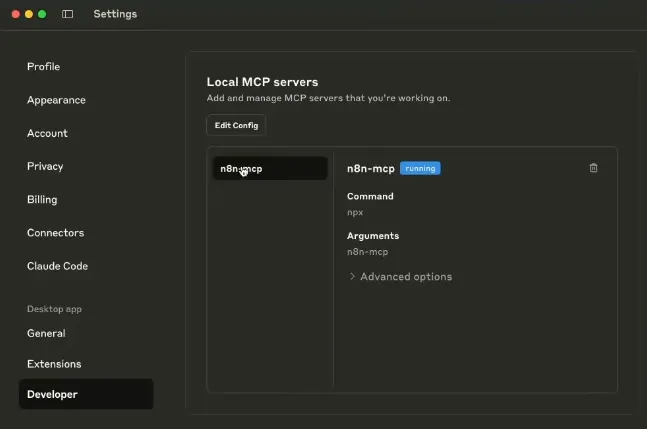Open the Privacy settings page
Image resolution: width=647 pixels, height=429 pixels.
click(45, 166)
